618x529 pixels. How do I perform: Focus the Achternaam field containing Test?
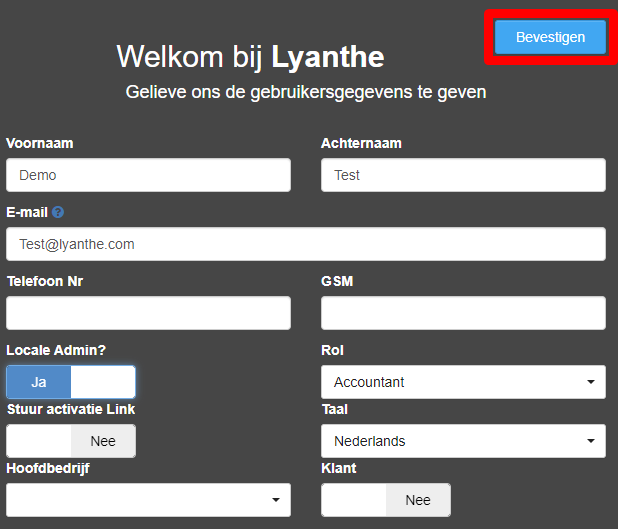(x=463, y=175)
